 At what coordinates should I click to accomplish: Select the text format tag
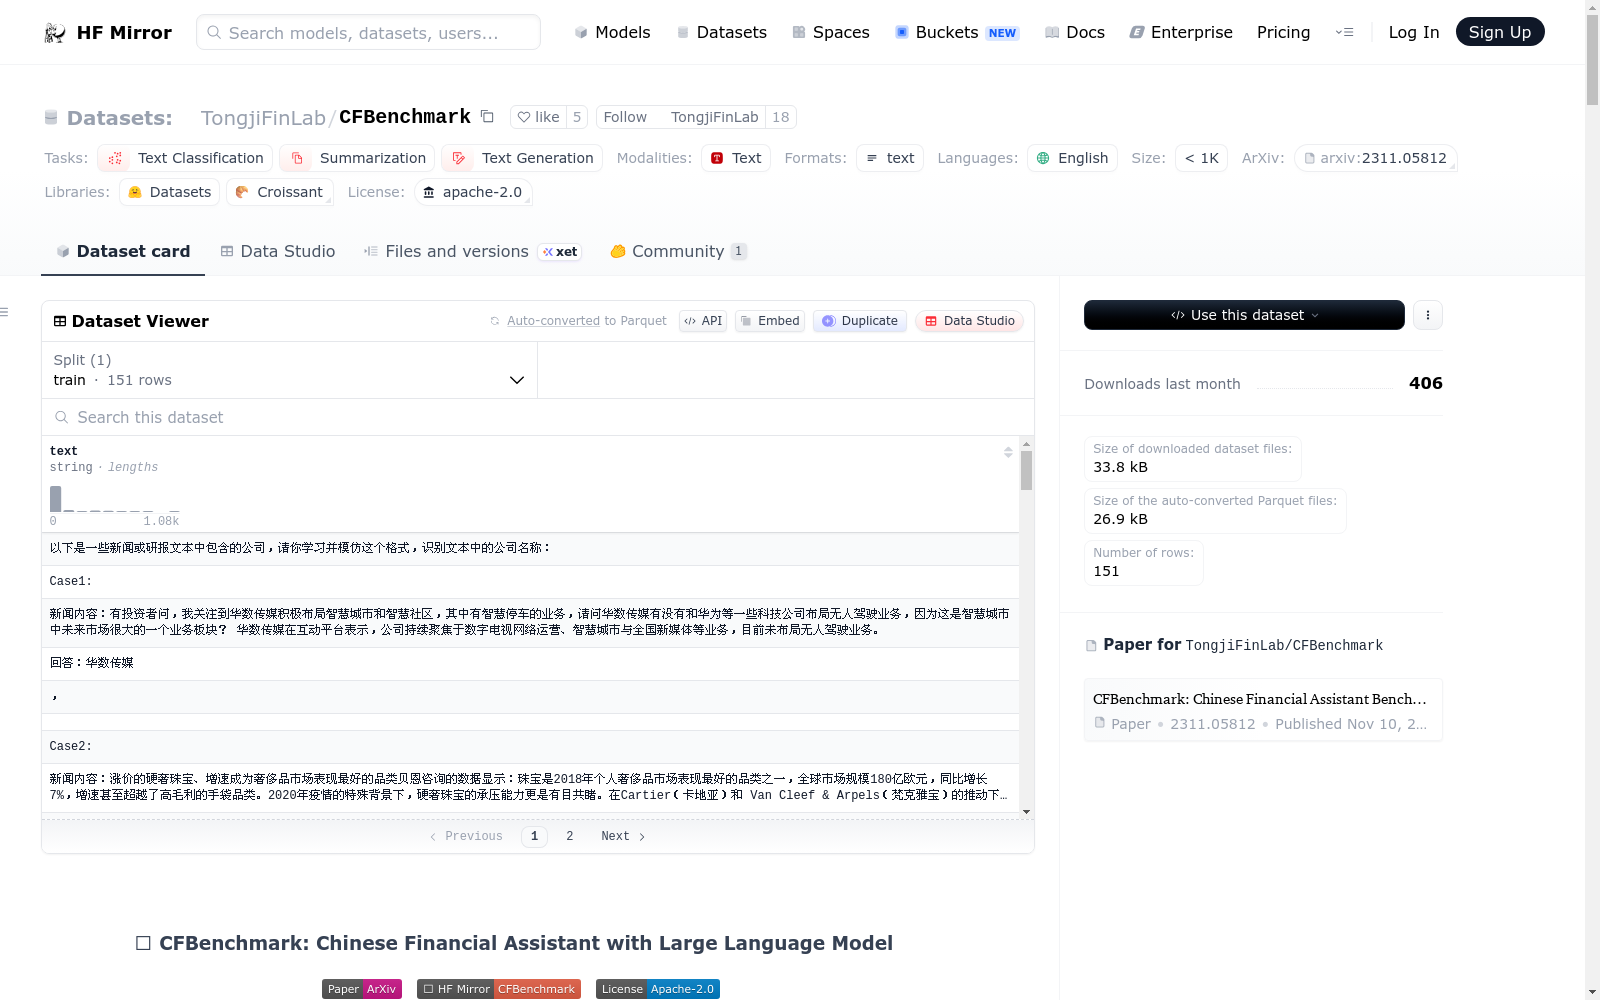coord(890,158)
